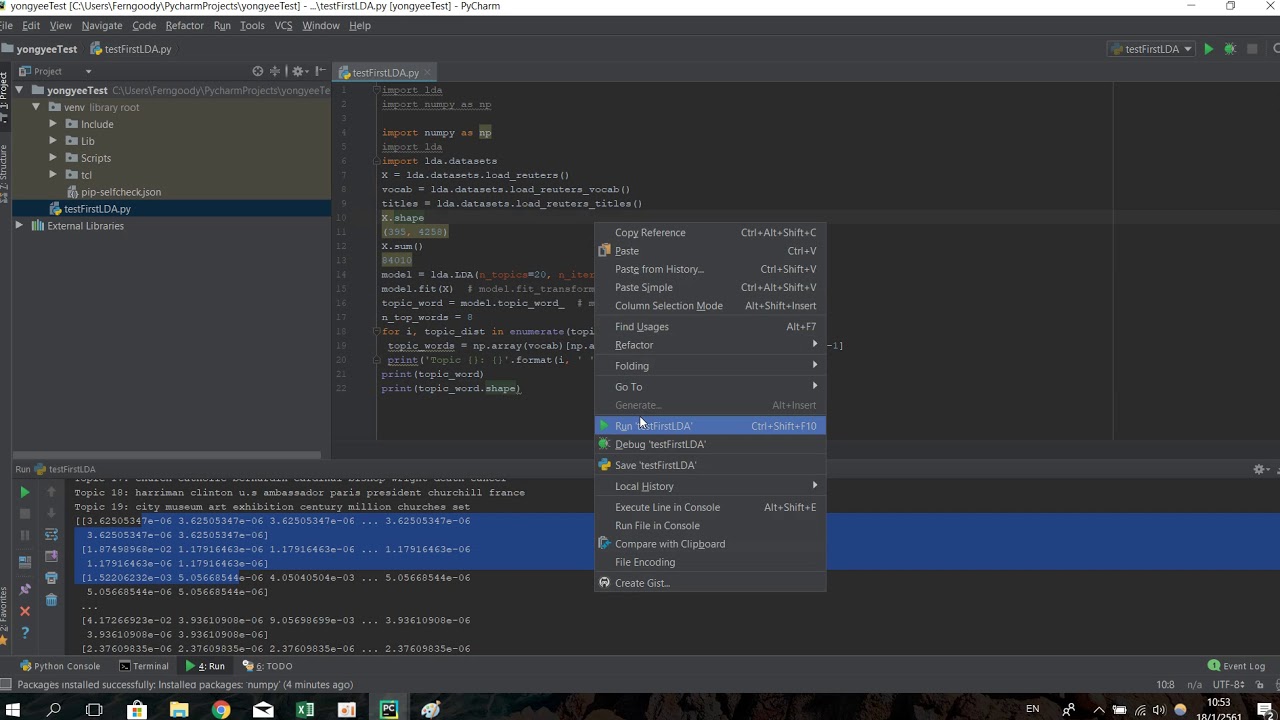Open Excel from the Windows taskbar

click(305, 710)
